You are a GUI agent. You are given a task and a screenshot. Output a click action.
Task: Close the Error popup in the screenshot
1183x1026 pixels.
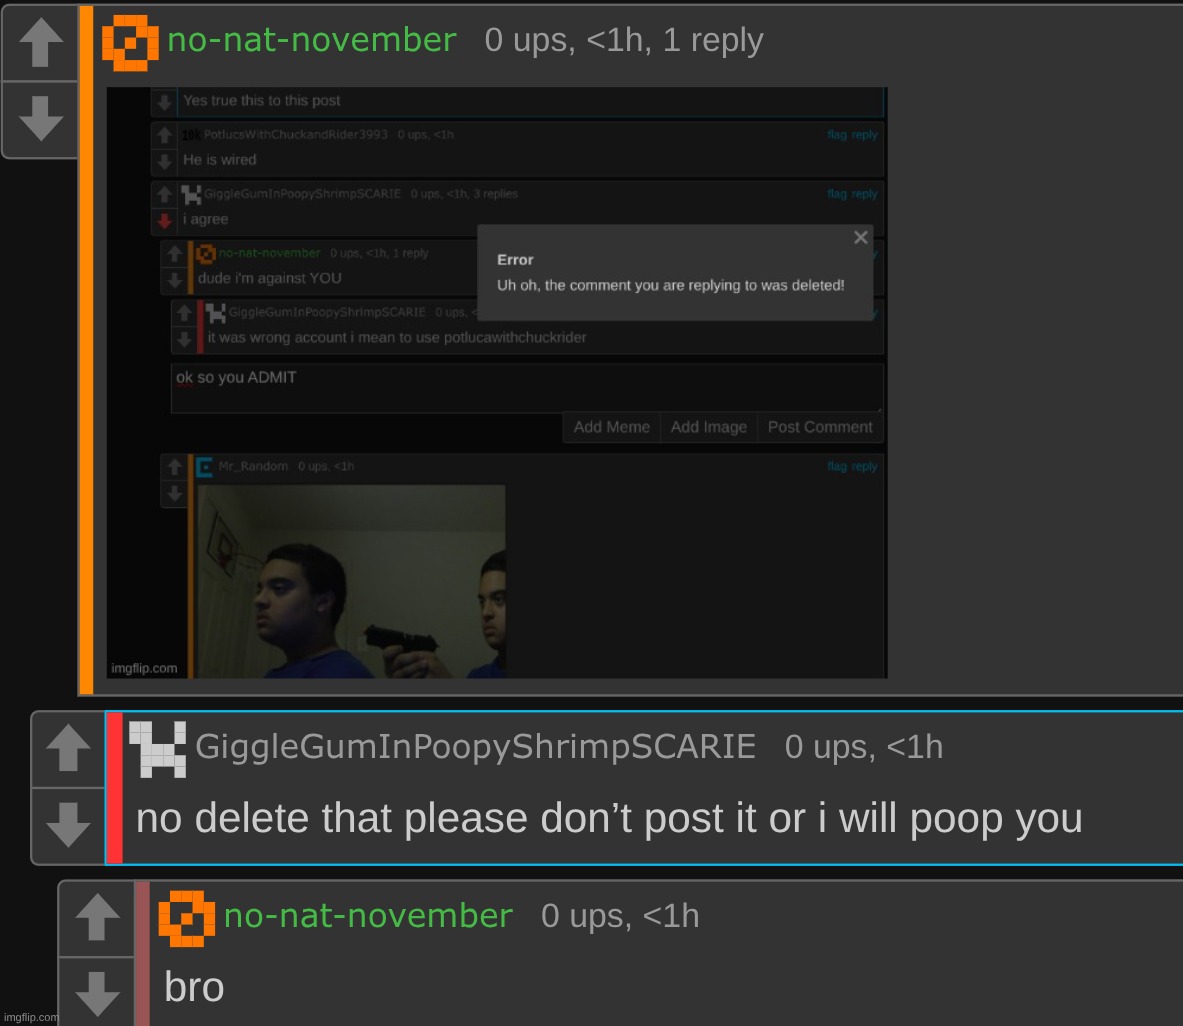click(x=861, y=238)
